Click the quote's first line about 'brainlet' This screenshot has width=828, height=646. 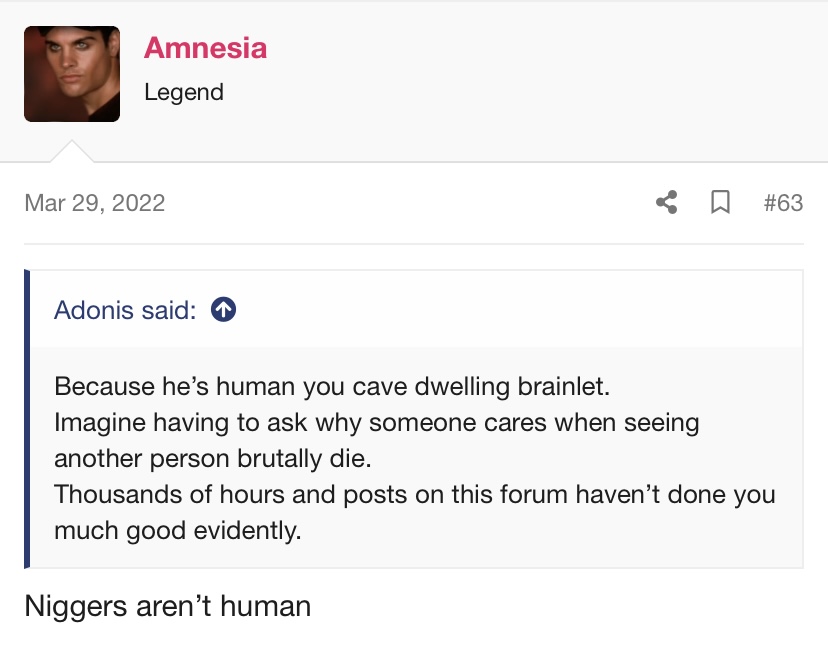(x=332, y=386)
